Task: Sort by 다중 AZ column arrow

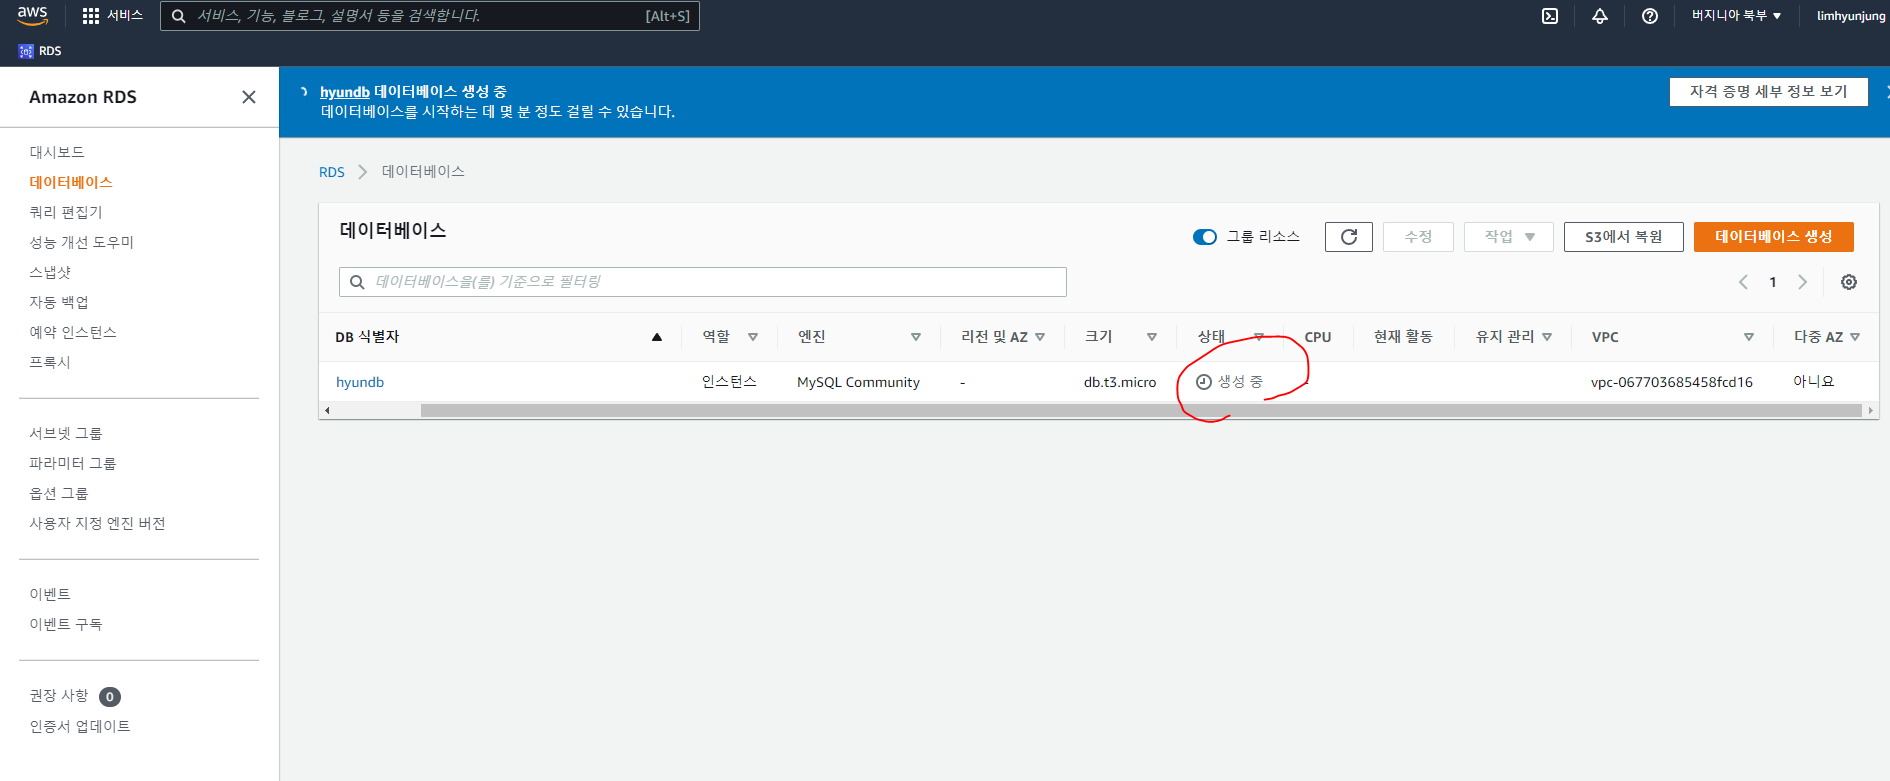Action: [x=1855, y=337]
